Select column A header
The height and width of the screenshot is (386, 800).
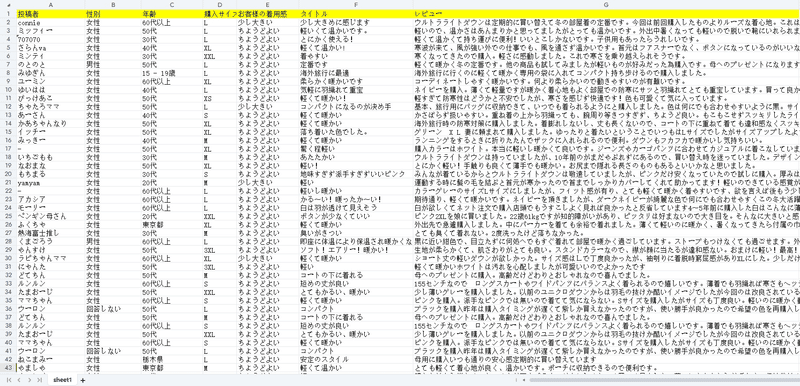pyautogui.click(x=51, y=4)
